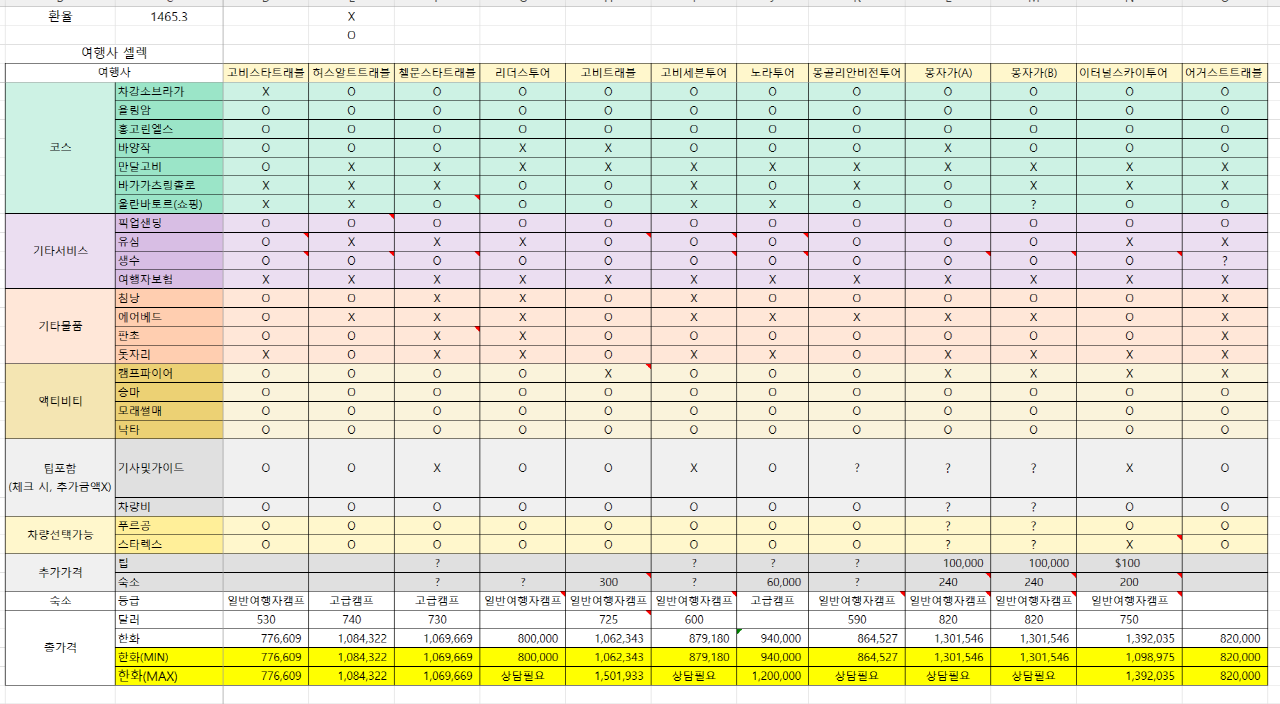
Task: Click the 울란바토르(쇼핑) row label
Action: click(x=168, y=204)
